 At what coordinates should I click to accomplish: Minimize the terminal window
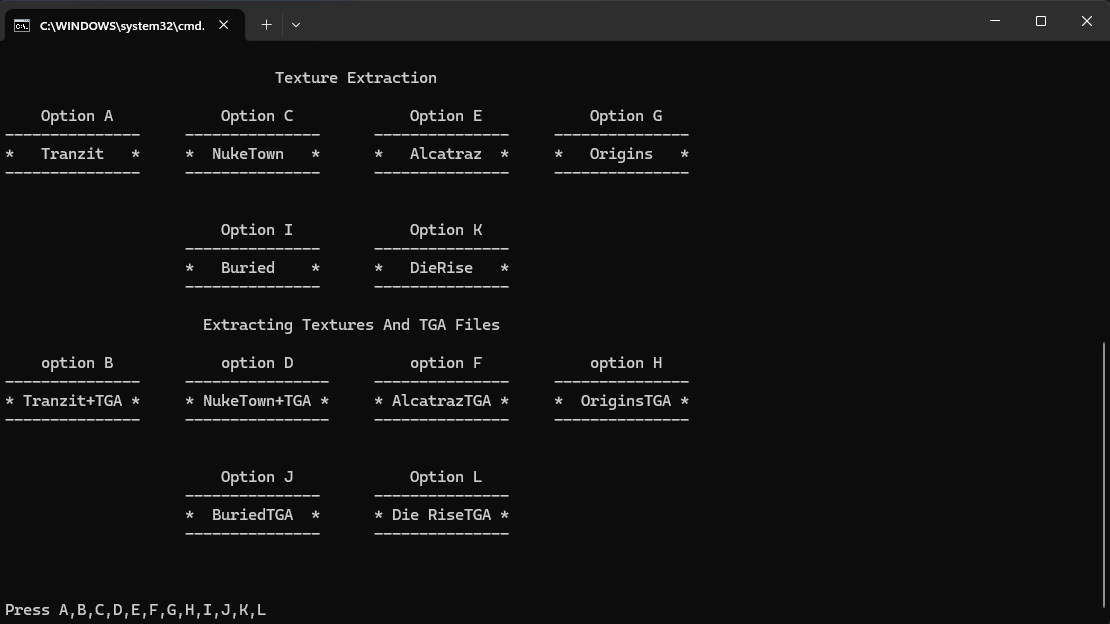995,21
